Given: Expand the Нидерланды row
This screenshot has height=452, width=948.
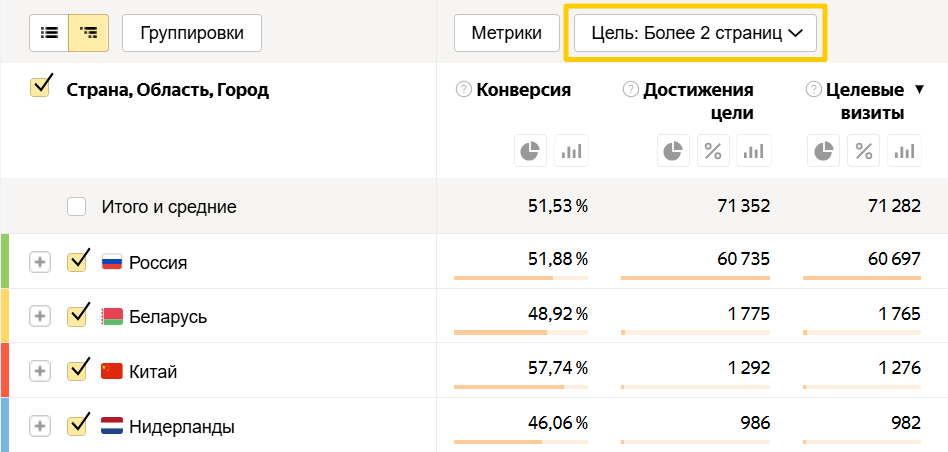Looking at the screenshot, I should 39,426.
